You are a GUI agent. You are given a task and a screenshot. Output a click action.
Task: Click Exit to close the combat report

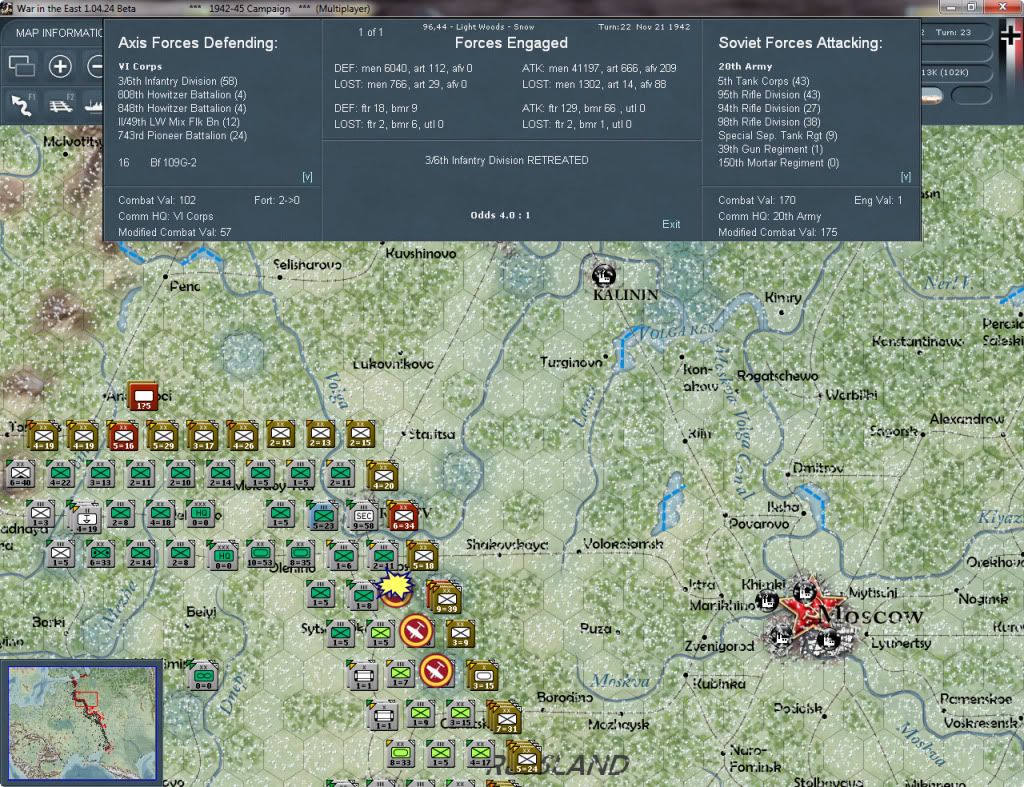pos(671,224)
